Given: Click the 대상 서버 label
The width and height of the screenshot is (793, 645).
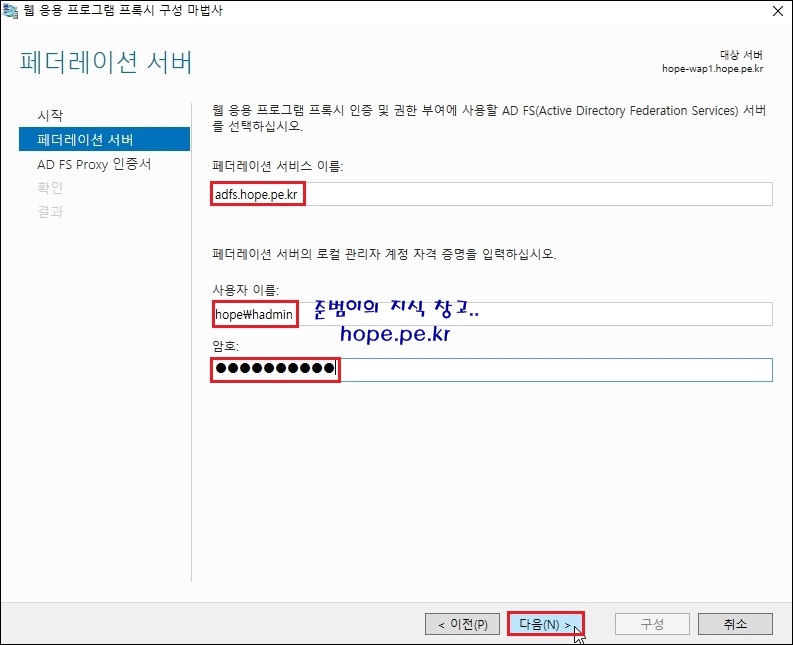Looking at the screenshot, I should coord(741,55).
